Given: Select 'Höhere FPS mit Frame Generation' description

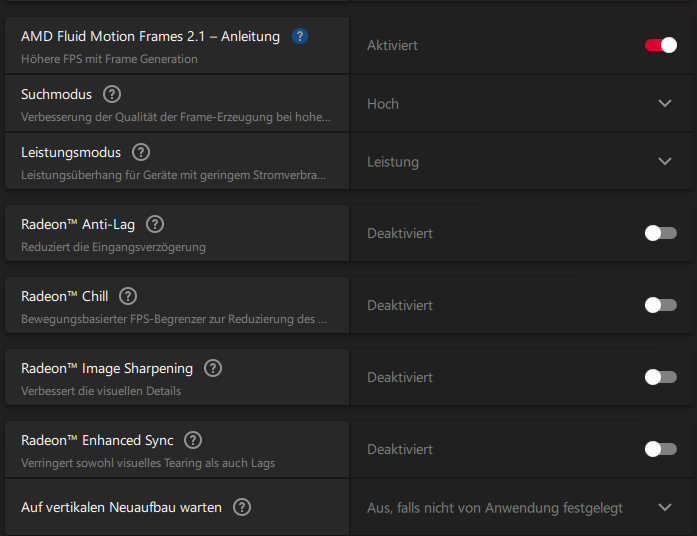Looking at the screenshot, I should tap(109, 59).
